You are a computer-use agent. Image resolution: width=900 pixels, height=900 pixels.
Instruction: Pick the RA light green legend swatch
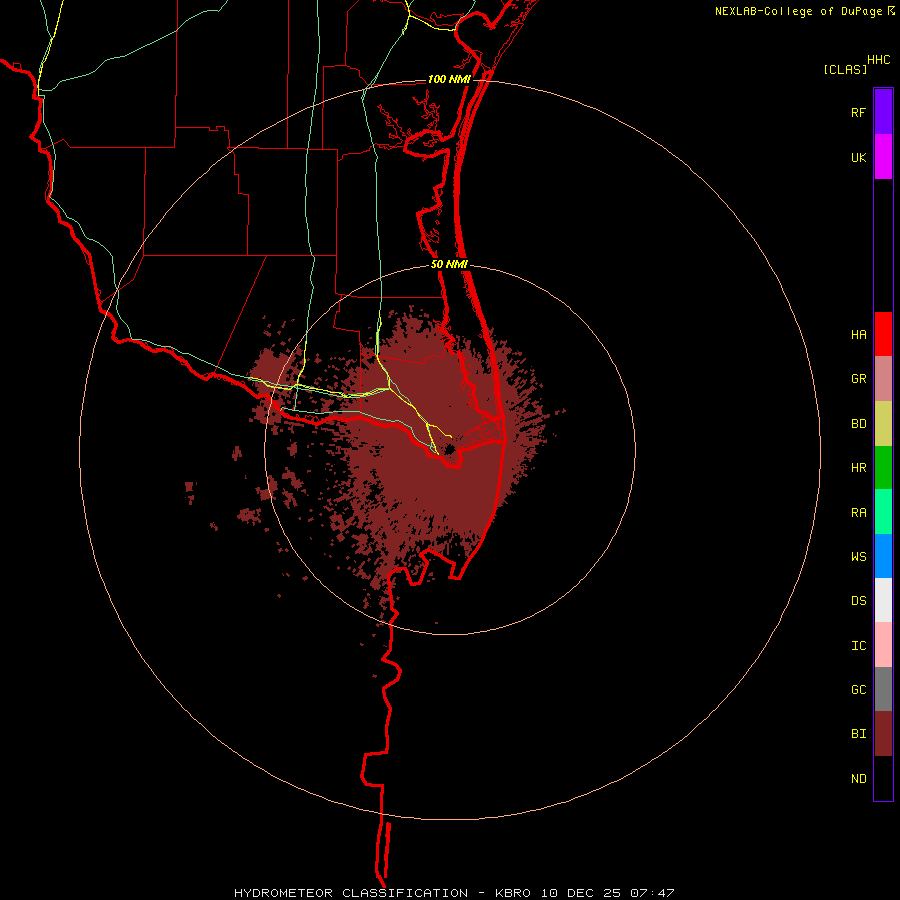coord(883,512)
